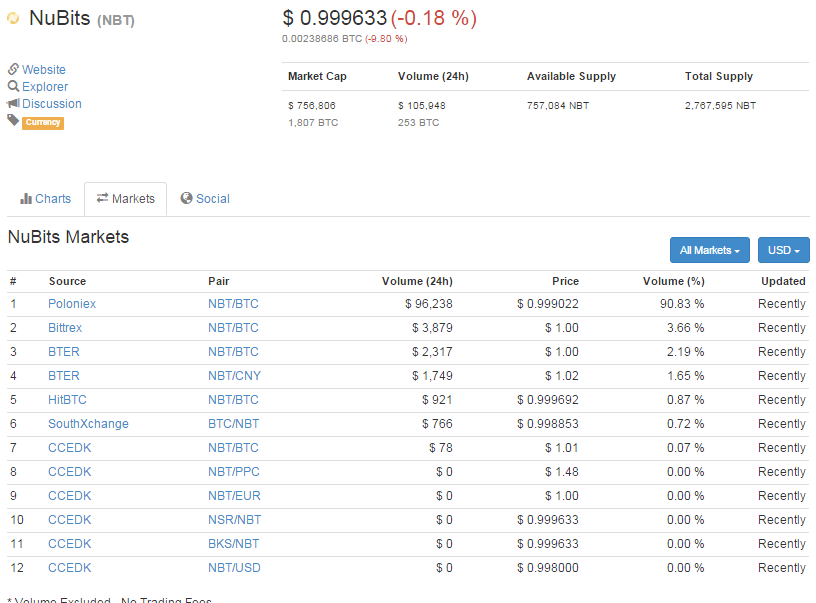Click the exchange arrows icon on Markets tab

point(103,197)
